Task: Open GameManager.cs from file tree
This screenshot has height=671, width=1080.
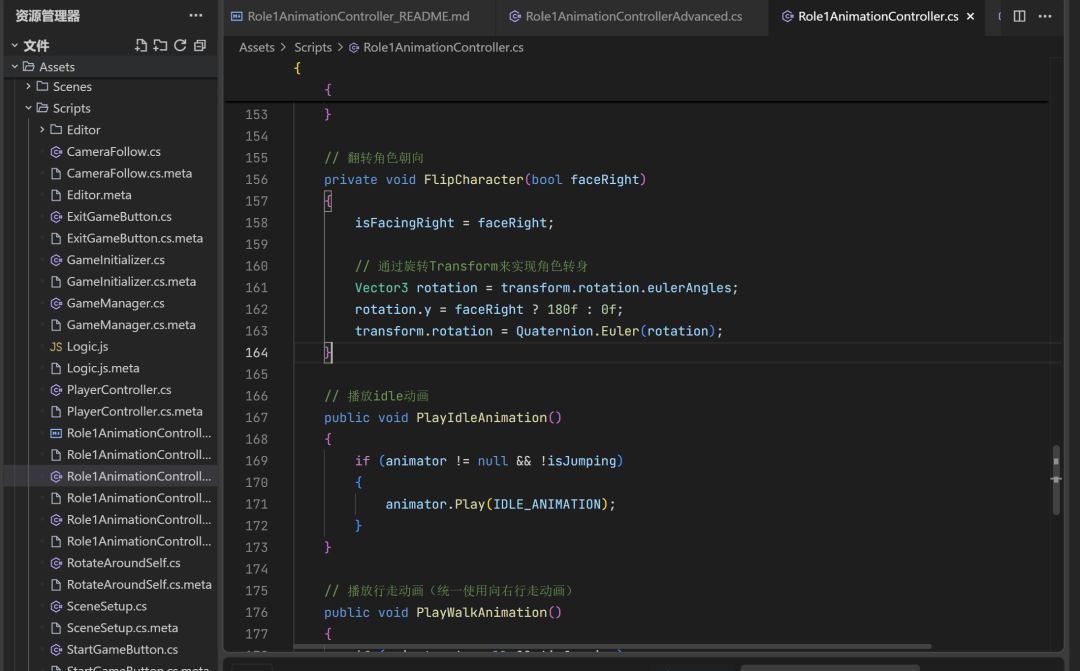Action: (115, 303)
